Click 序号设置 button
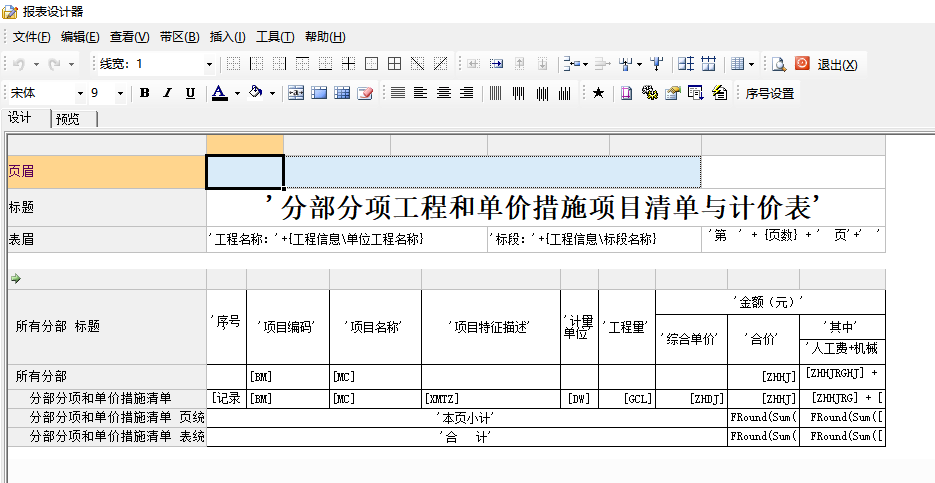 (x=769, y=94)
